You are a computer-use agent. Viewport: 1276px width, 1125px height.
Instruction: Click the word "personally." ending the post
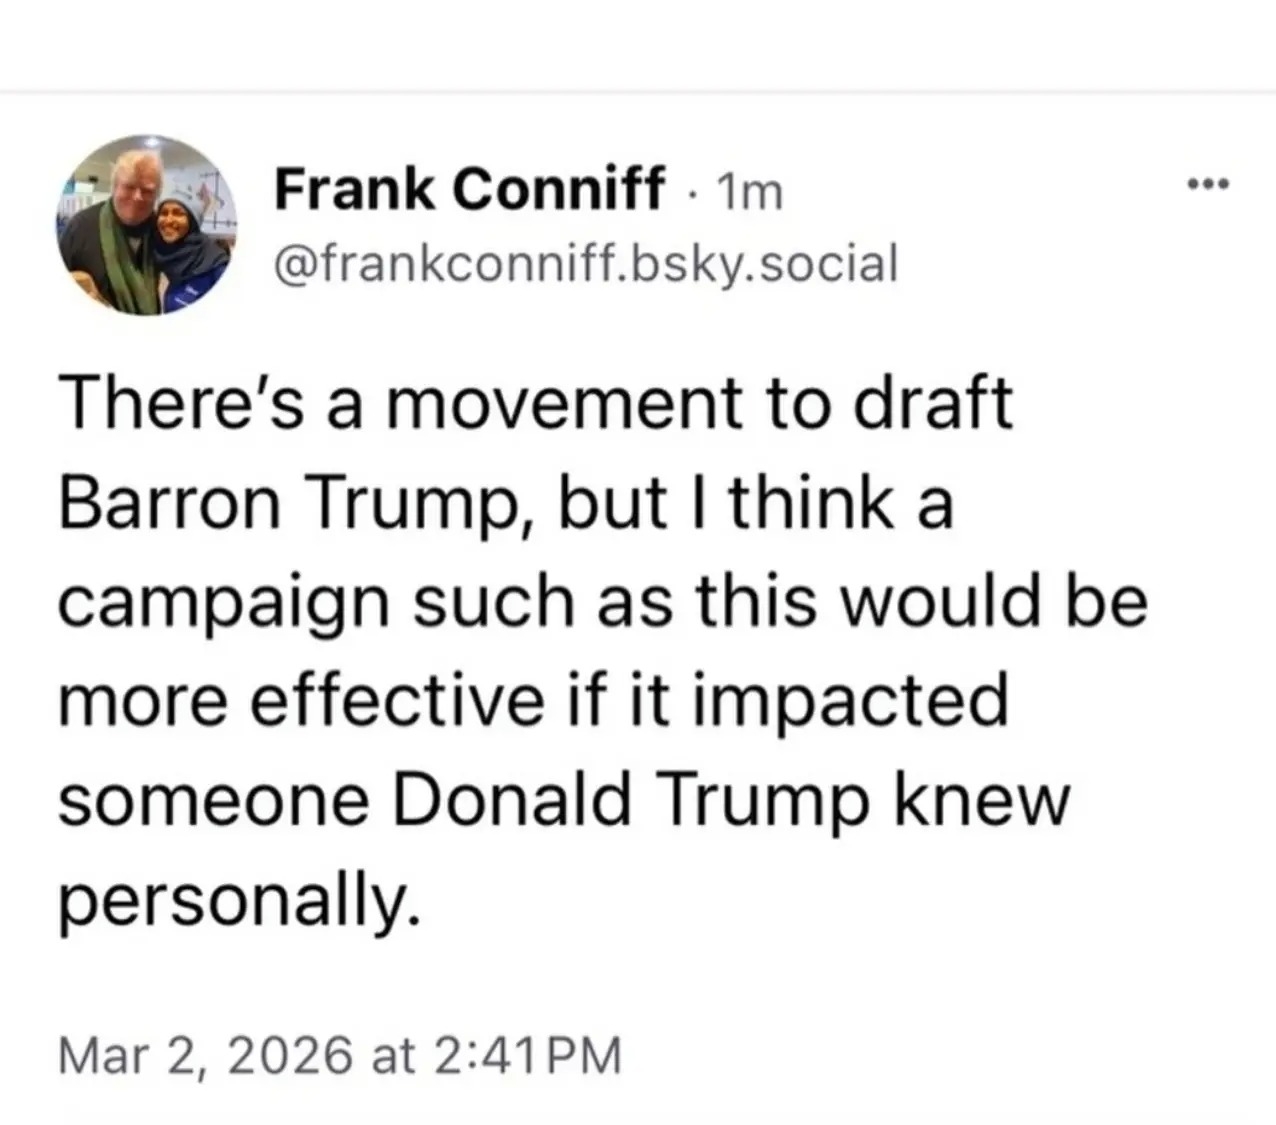(x=236, y=903)
